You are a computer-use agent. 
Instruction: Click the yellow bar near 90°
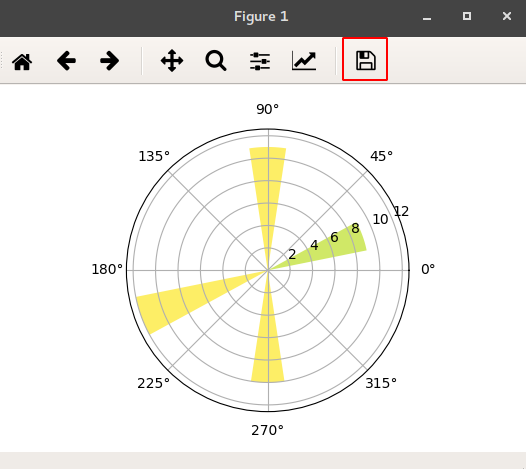268,188
